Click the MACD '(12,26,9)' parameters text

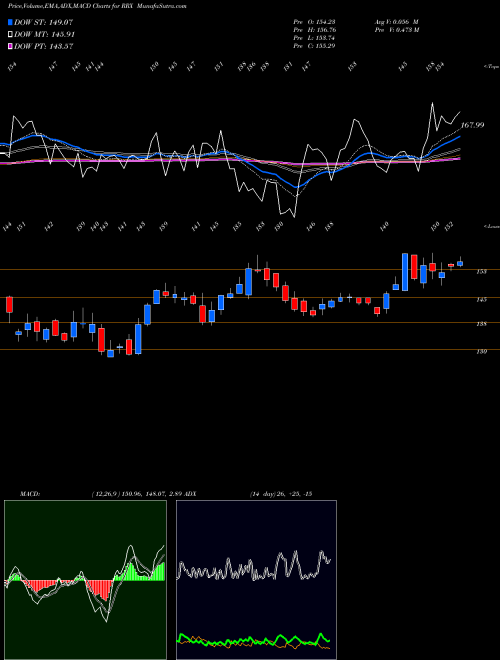point(104,494)
